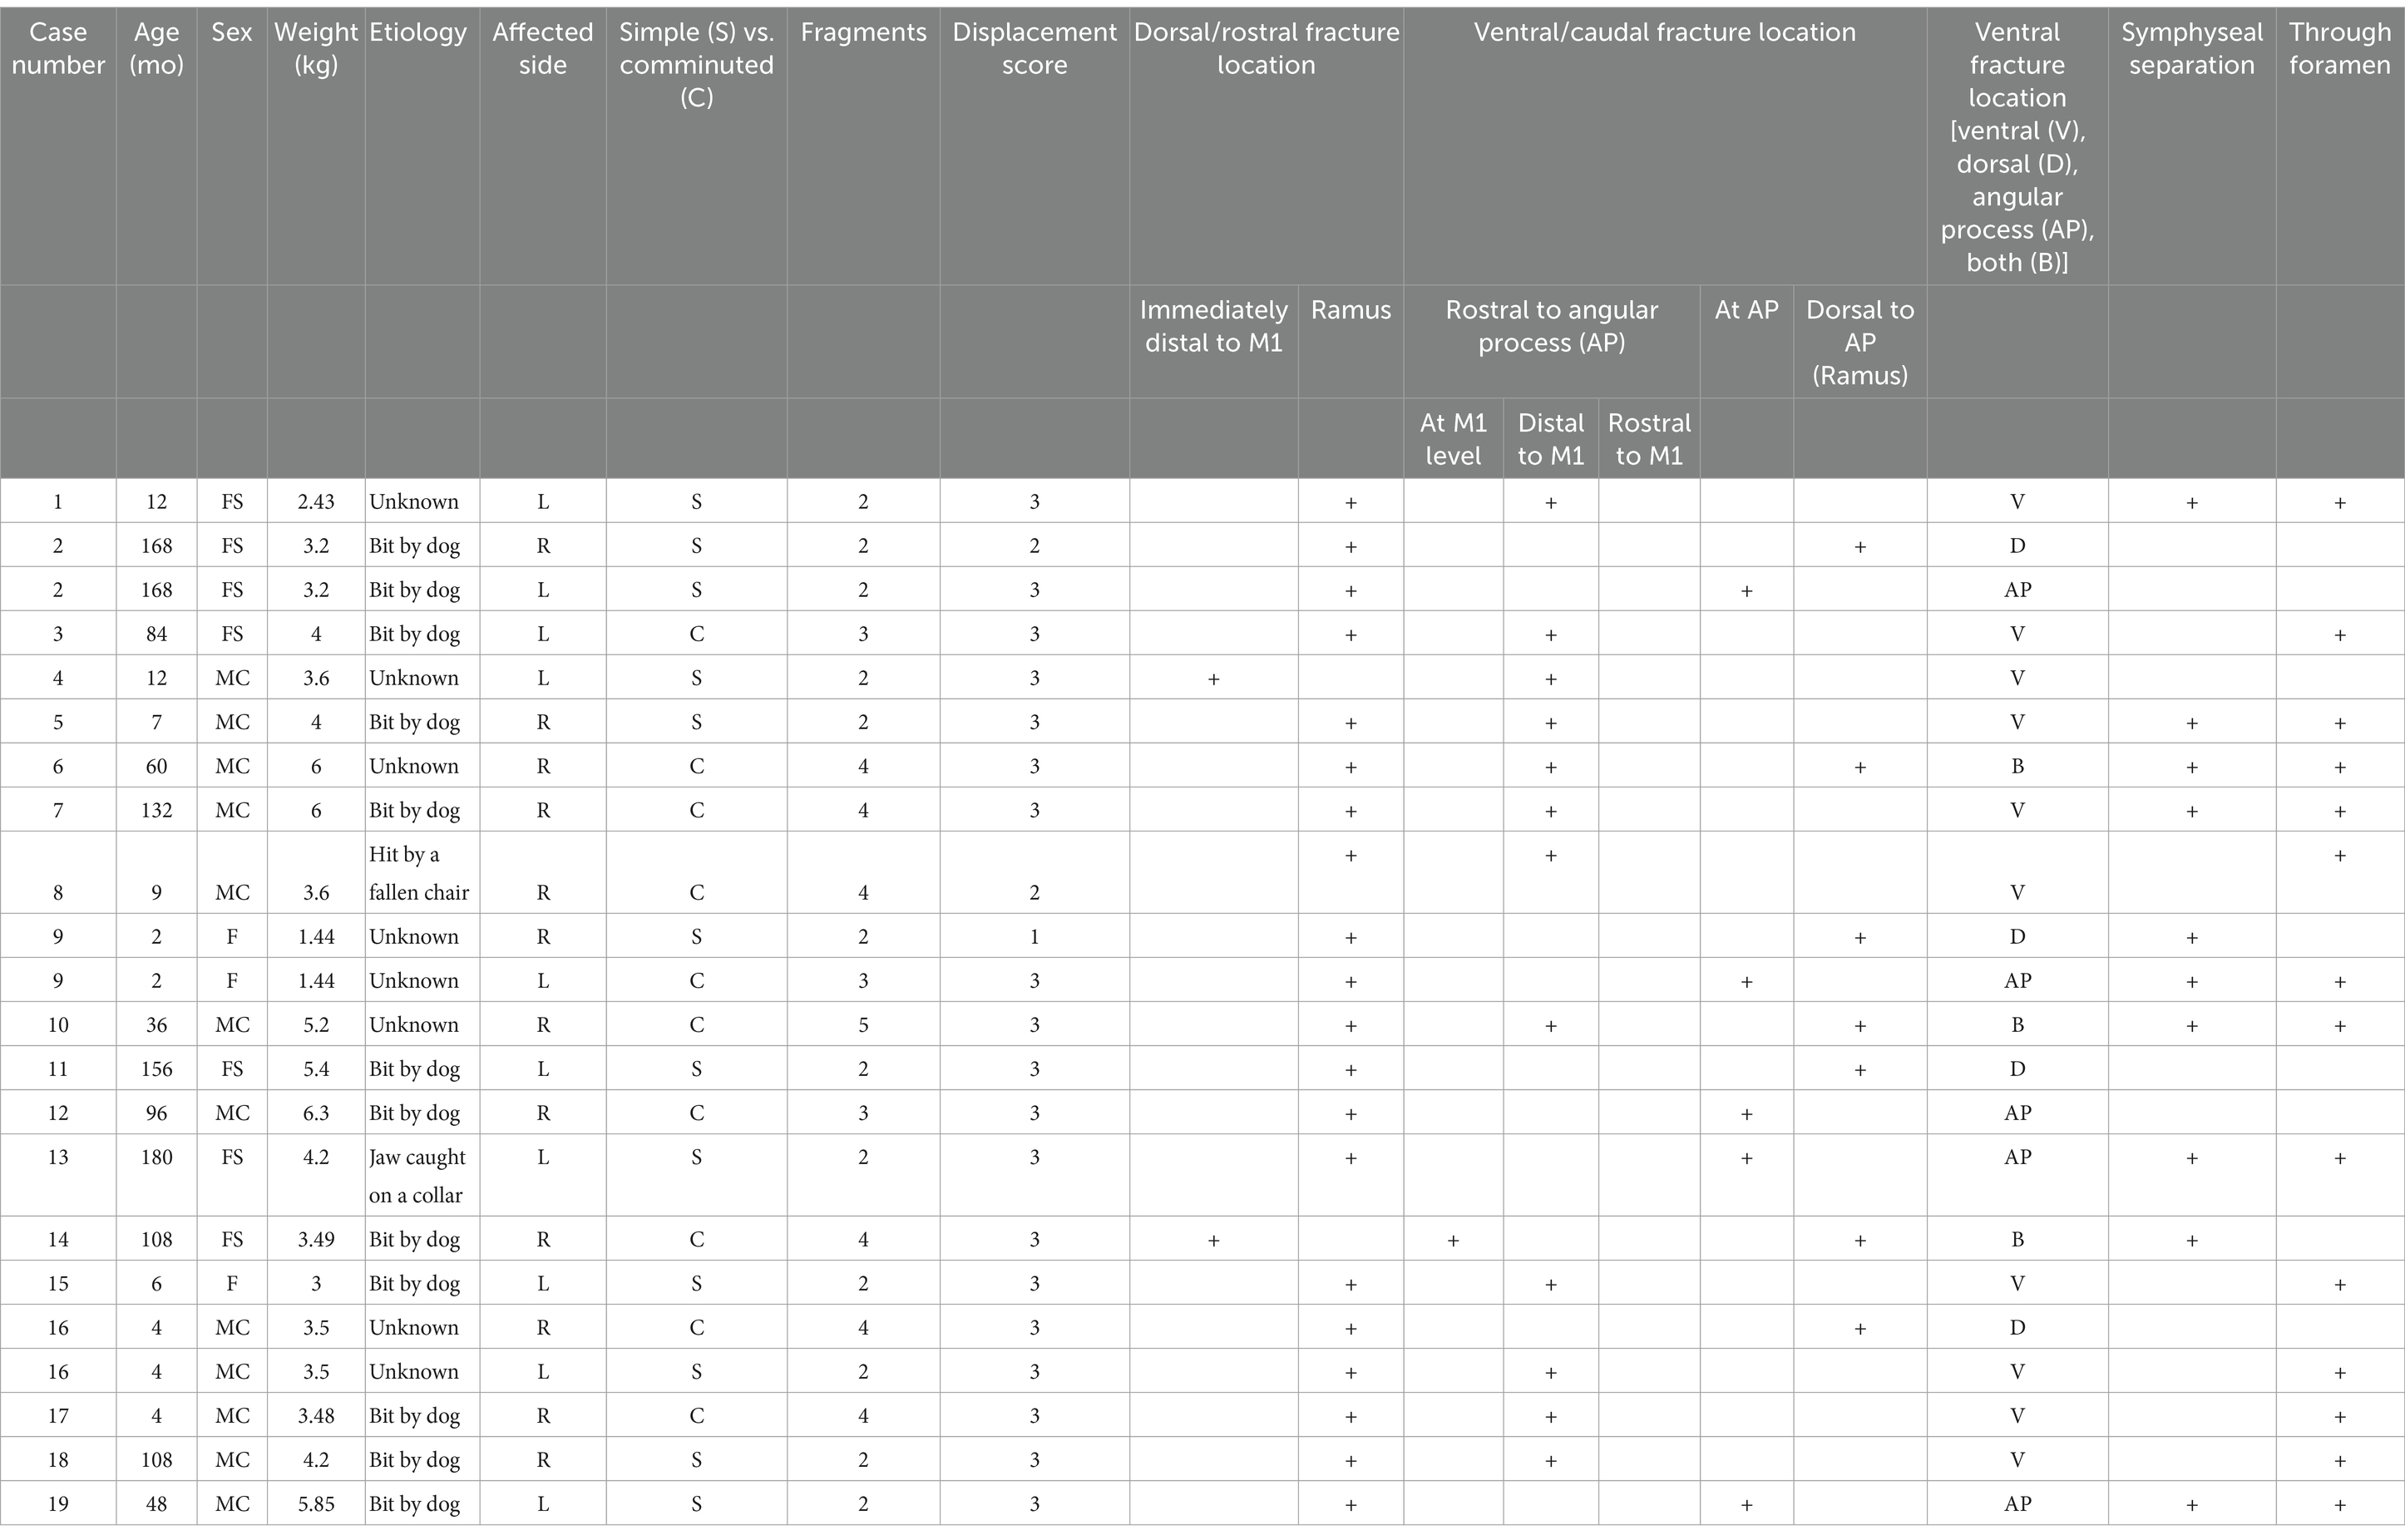Select case number "17" in first column
Screen dimensions: 2405x1540
tap(58, 1416)
